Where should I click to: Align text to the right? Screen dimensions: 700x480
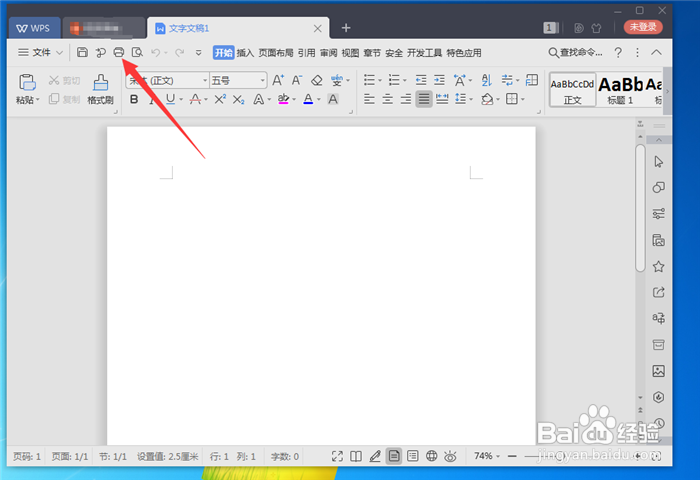(405, 99)
